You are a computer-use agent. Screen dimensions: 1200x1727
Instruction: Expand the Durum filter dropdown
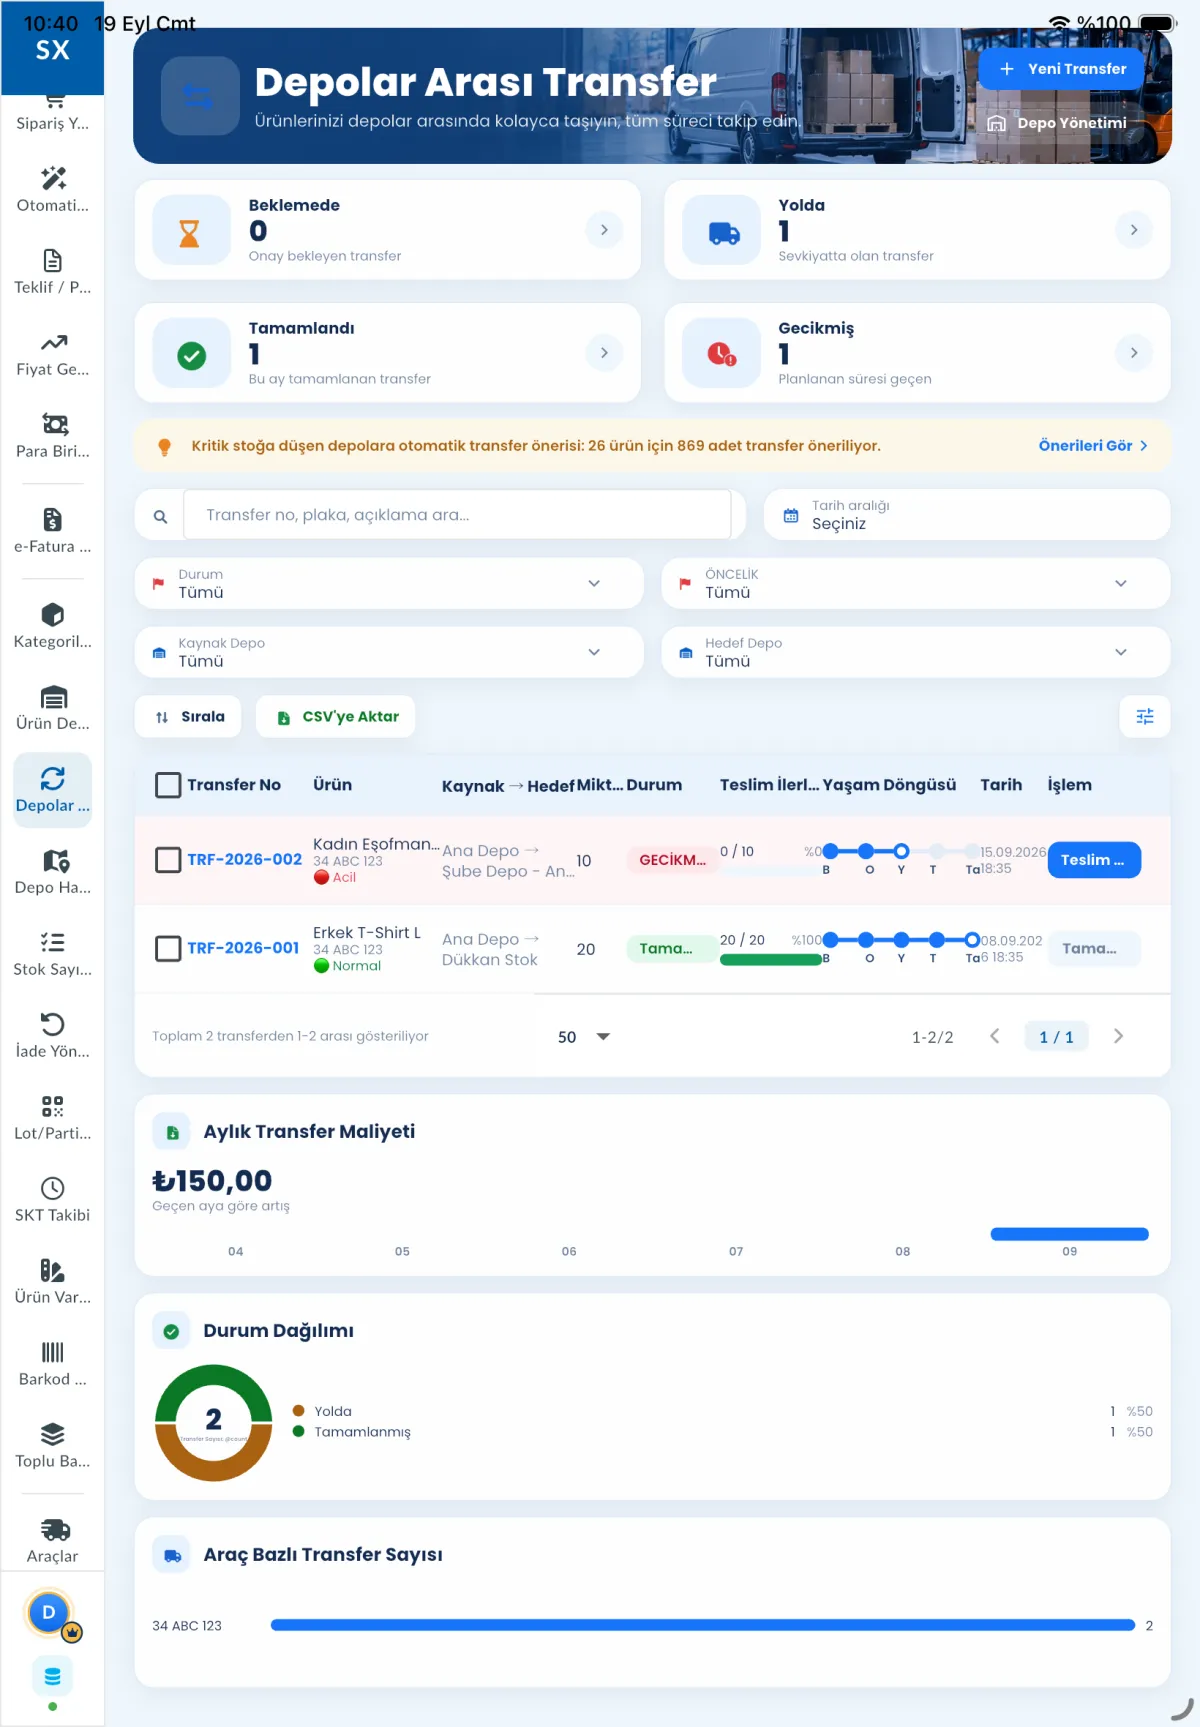coord(389,583)
